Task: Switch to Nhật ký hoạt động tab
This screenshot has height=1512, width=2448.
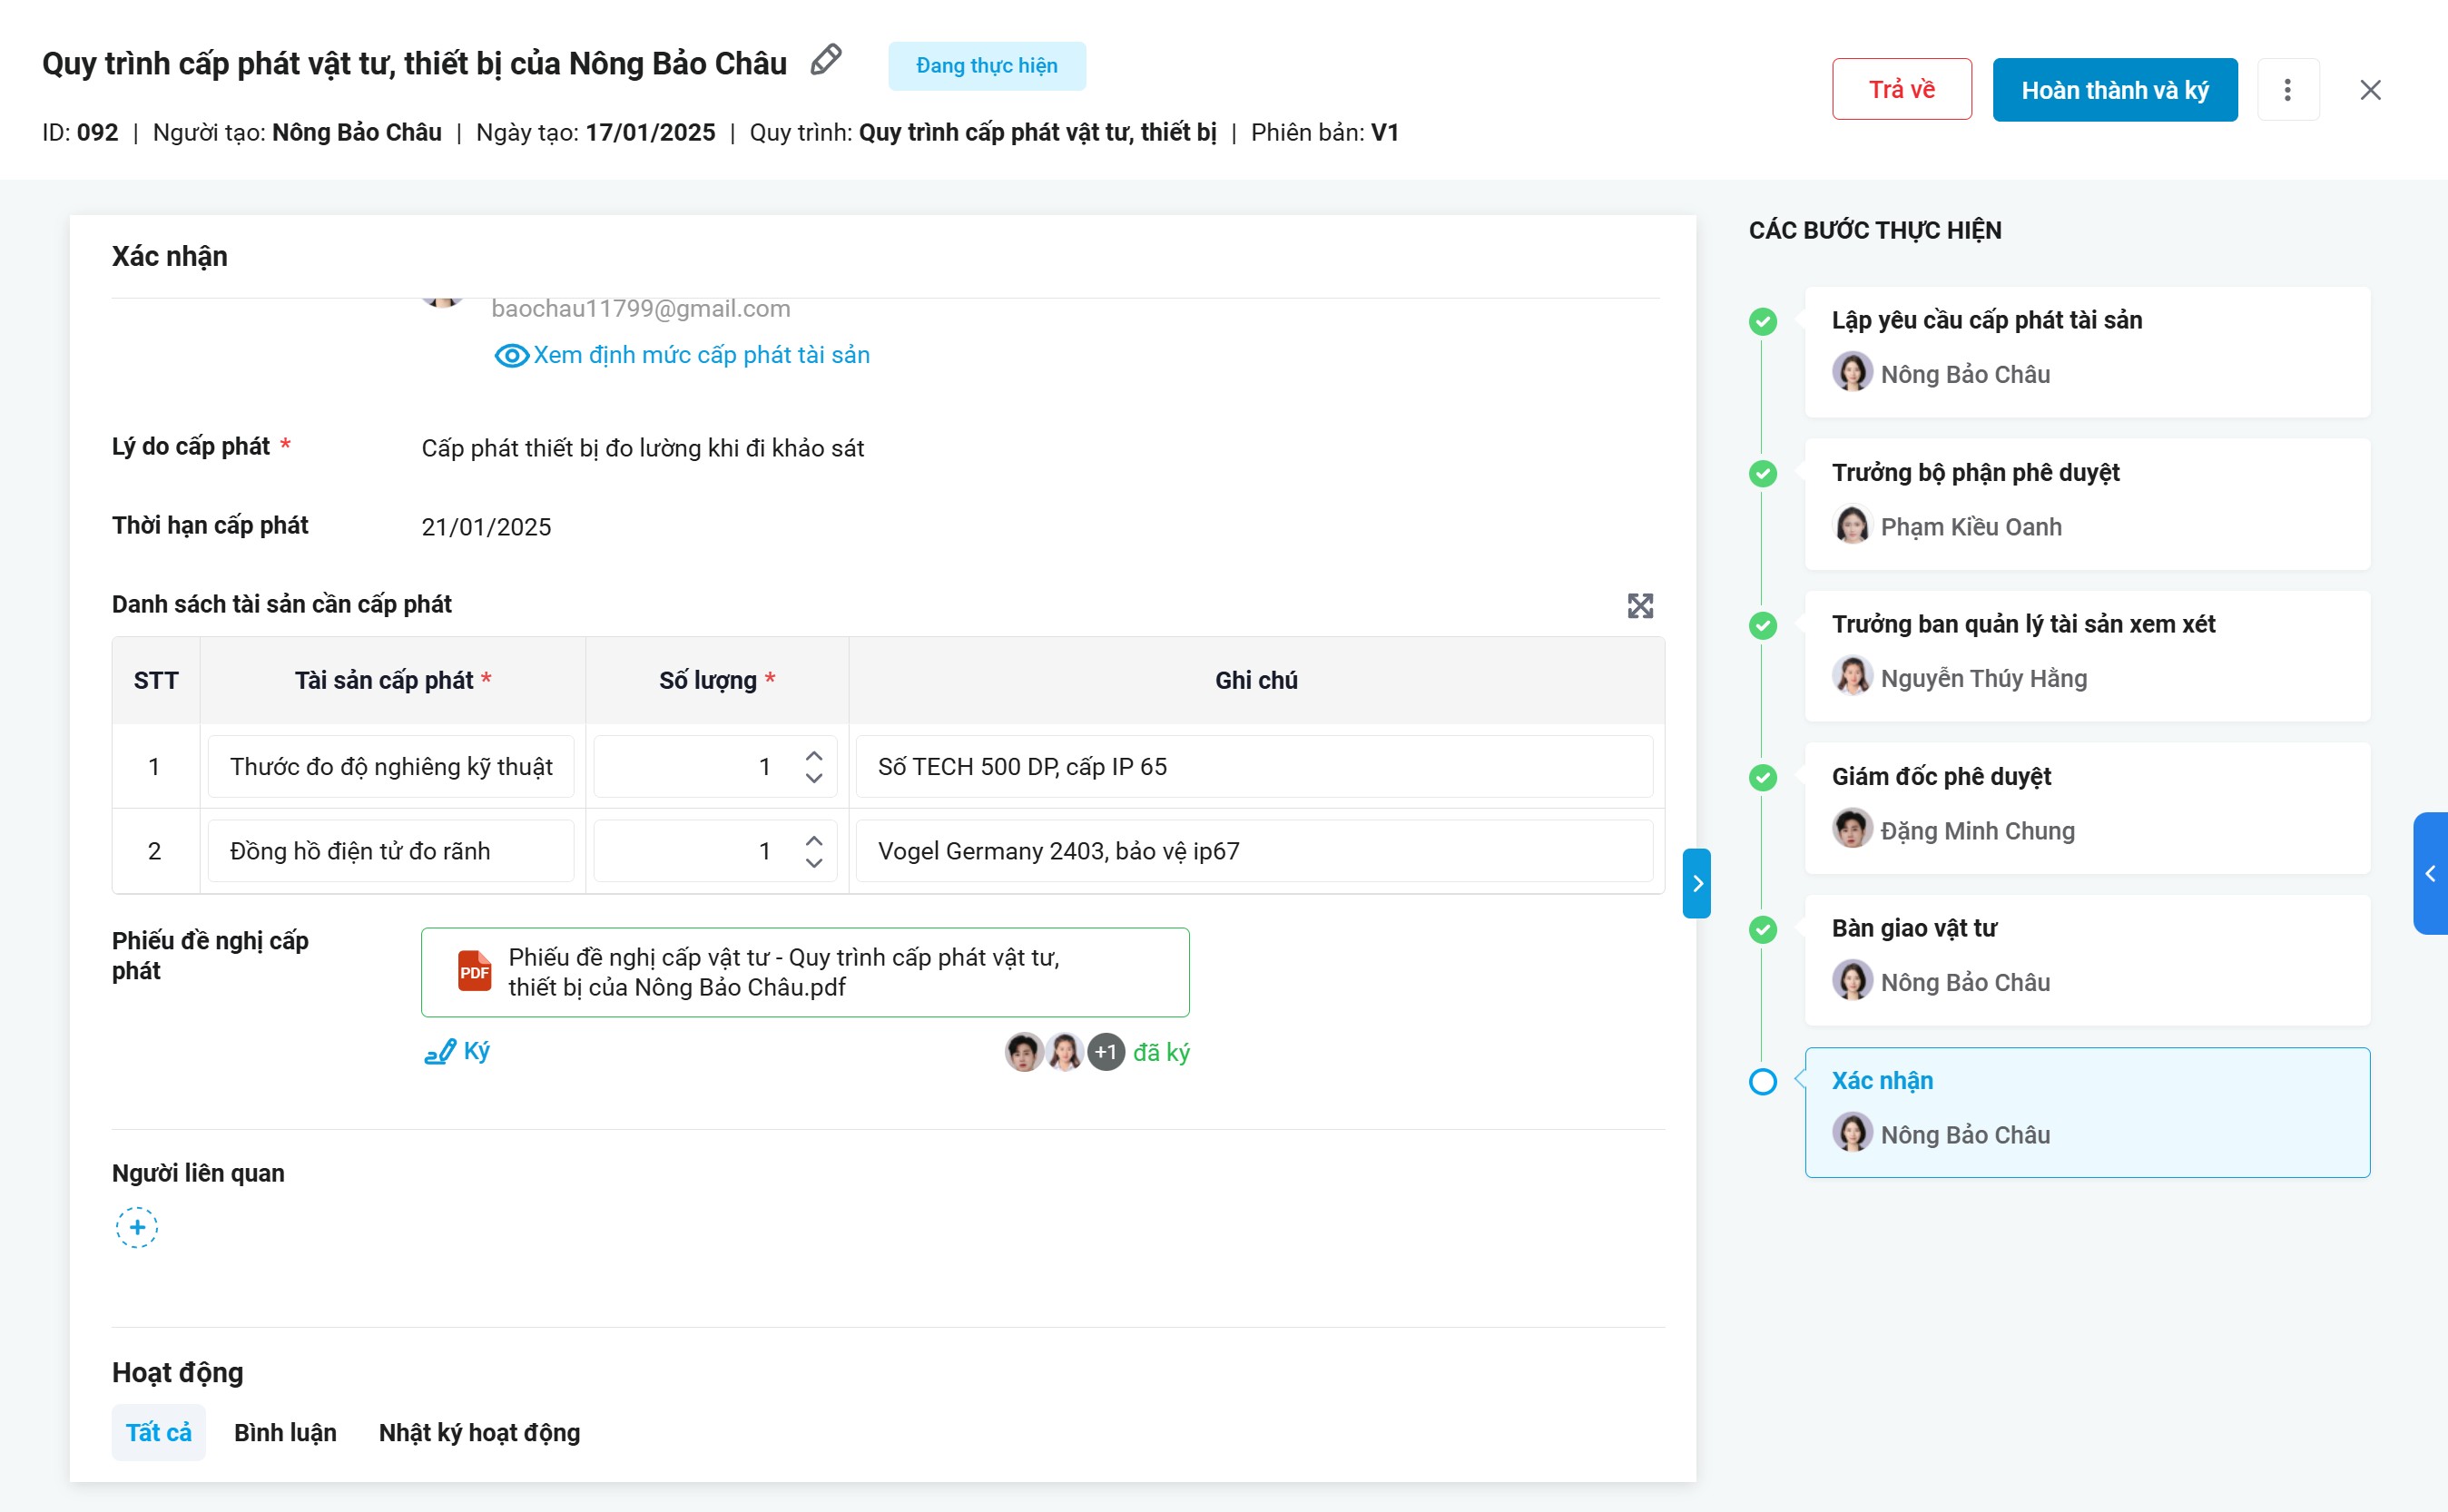Action: 479,1432
